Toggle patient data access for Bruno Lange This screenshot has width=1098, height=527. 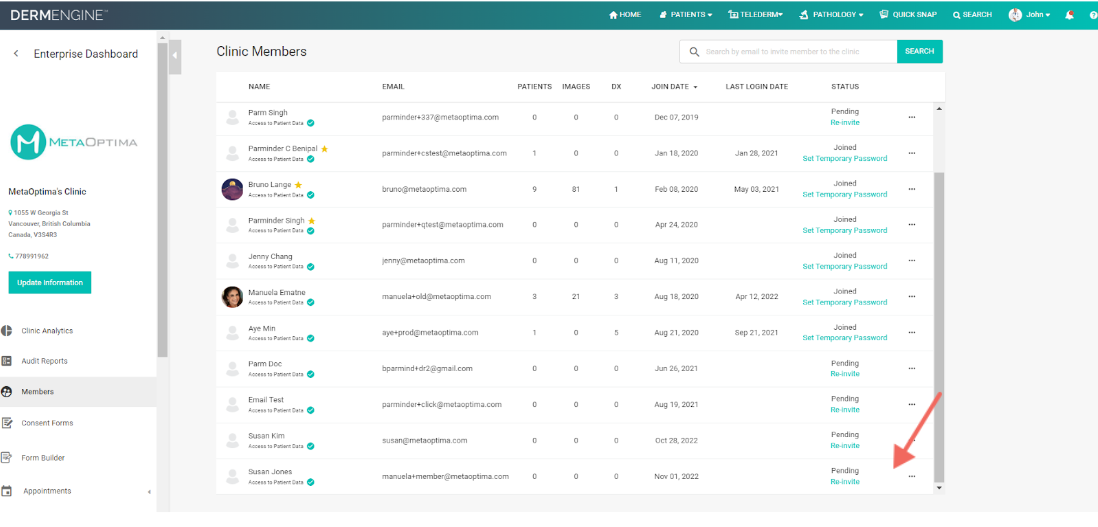click(310, 195)
